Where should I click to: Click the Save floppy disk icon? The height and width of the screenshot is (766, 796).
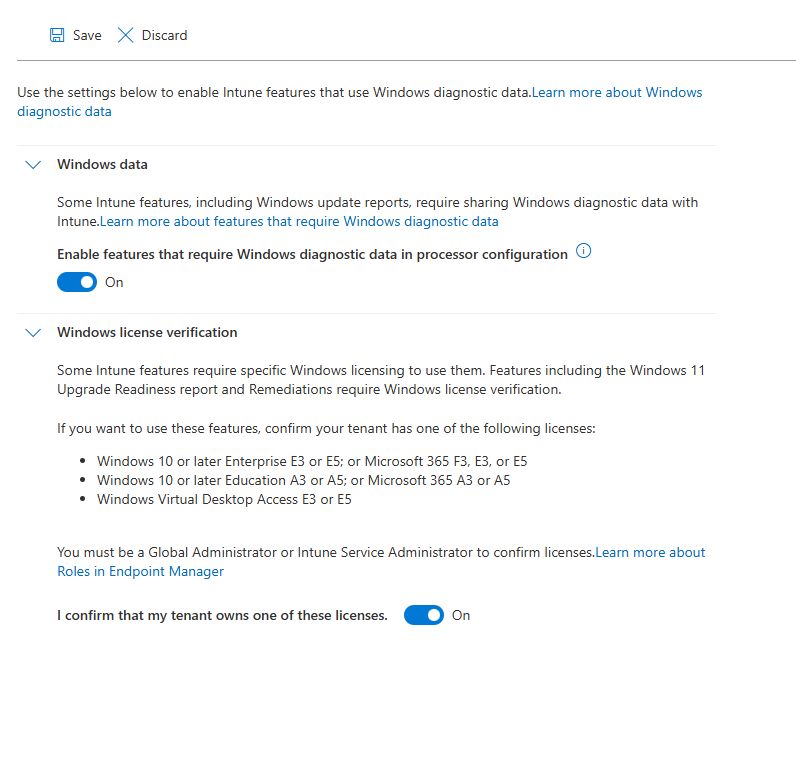pos(57,35)
